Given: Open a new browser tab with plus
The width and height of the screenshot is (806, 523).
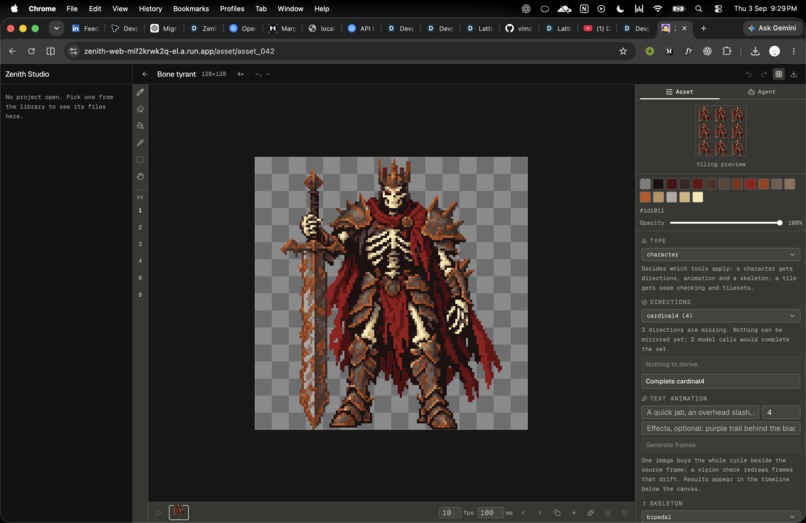Looking at the screenshot, I should click(x=703, y=28).
